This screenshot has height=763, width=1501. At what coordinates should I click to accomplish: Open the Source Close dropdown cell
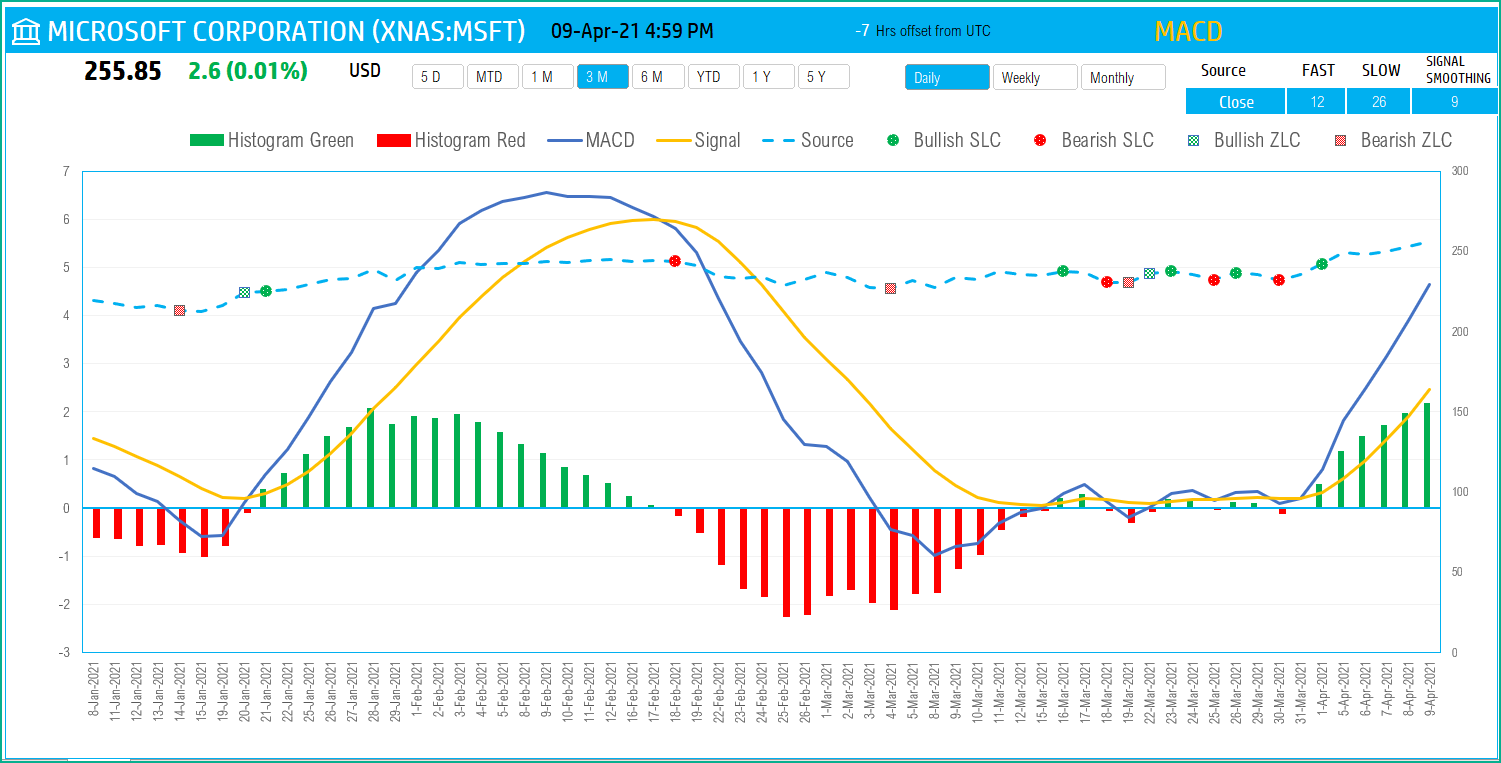click(x=1236, y=102)
